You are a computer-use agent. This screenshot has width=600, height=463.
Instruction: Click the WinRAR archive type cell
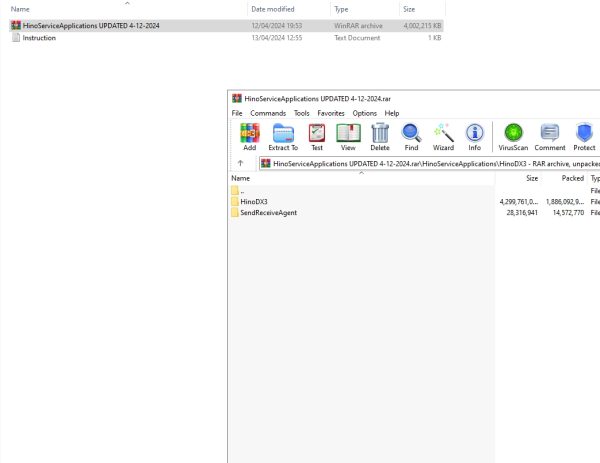coord(358,26)
